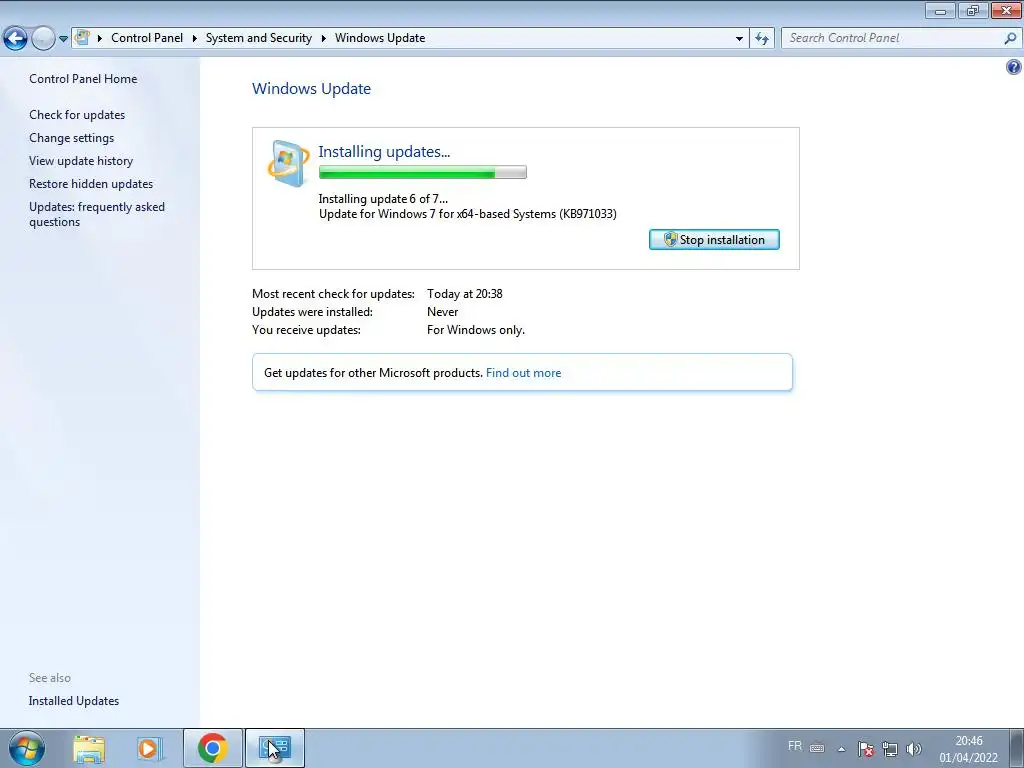Viewport: 1024px width, 768px height.
Task: Open the Windows Start menu orb
Action: tap(26, 748)
